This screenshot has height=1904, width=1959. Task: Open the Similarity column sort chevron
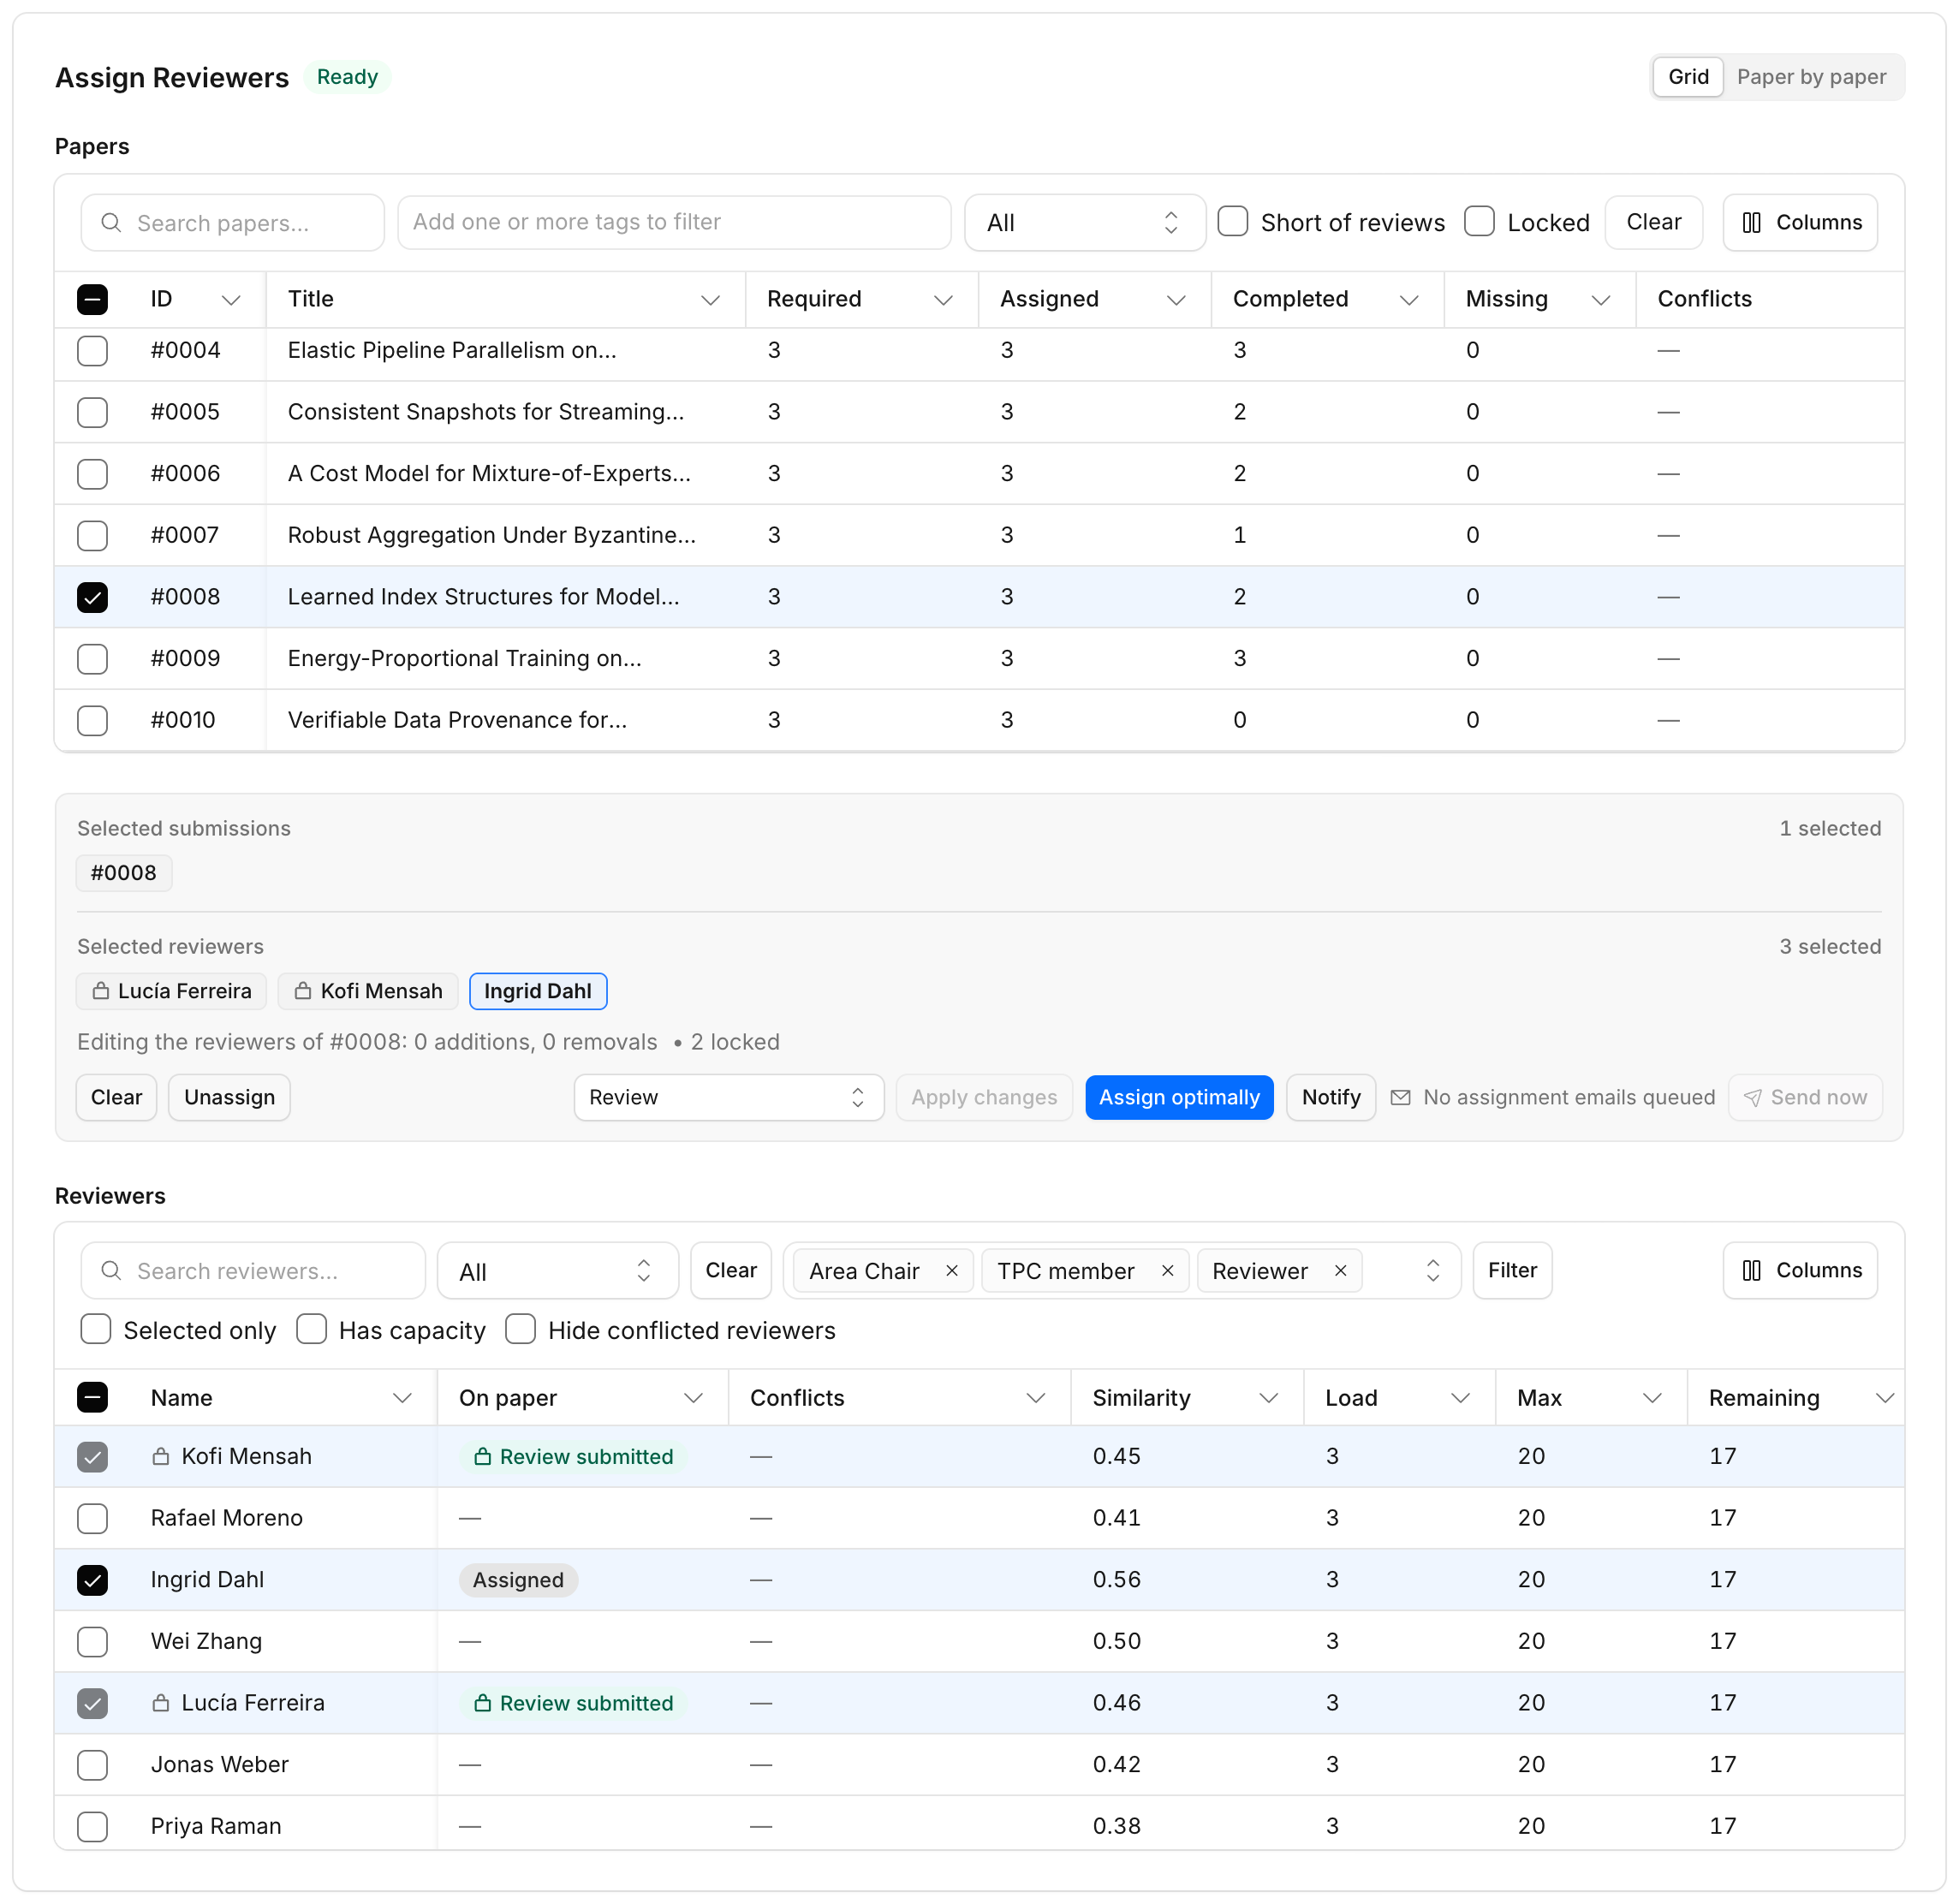(x=1269, y=1397)
